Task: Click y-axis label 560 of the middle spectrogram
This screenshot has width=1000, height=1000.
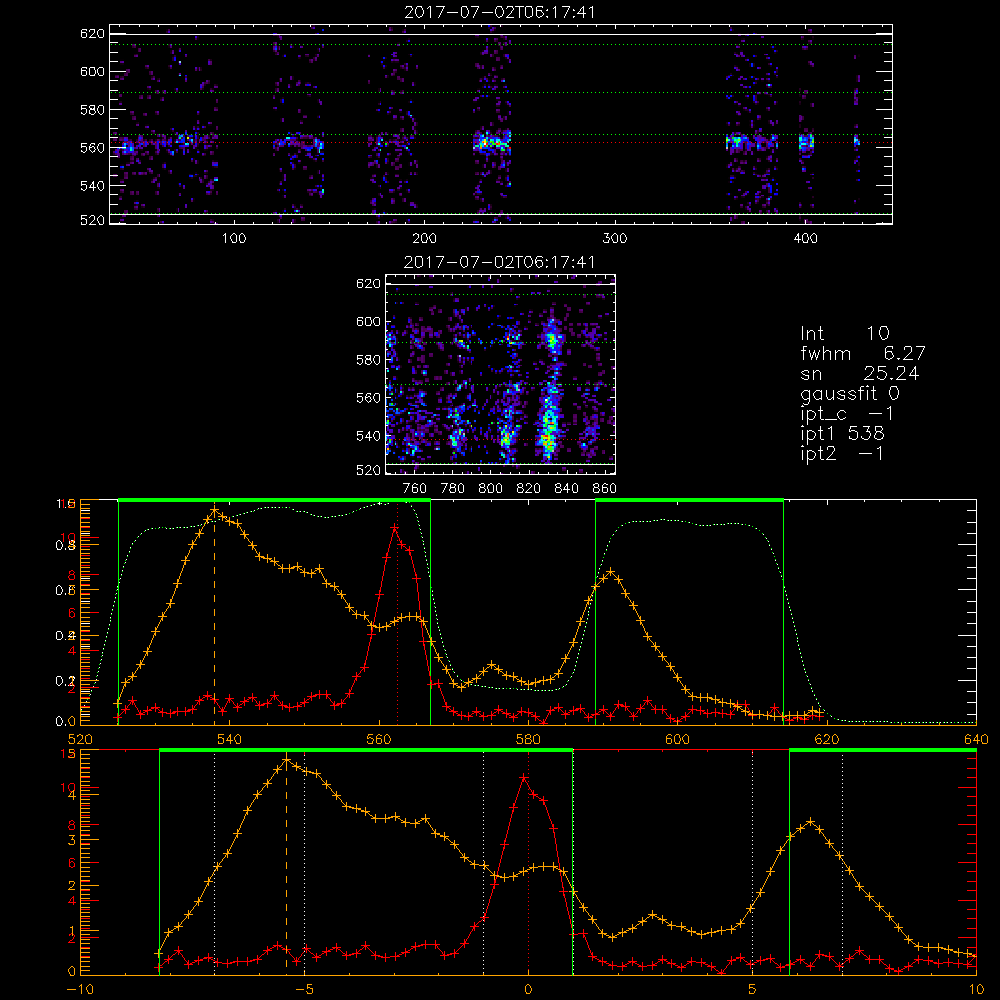Action: [368, 398]
